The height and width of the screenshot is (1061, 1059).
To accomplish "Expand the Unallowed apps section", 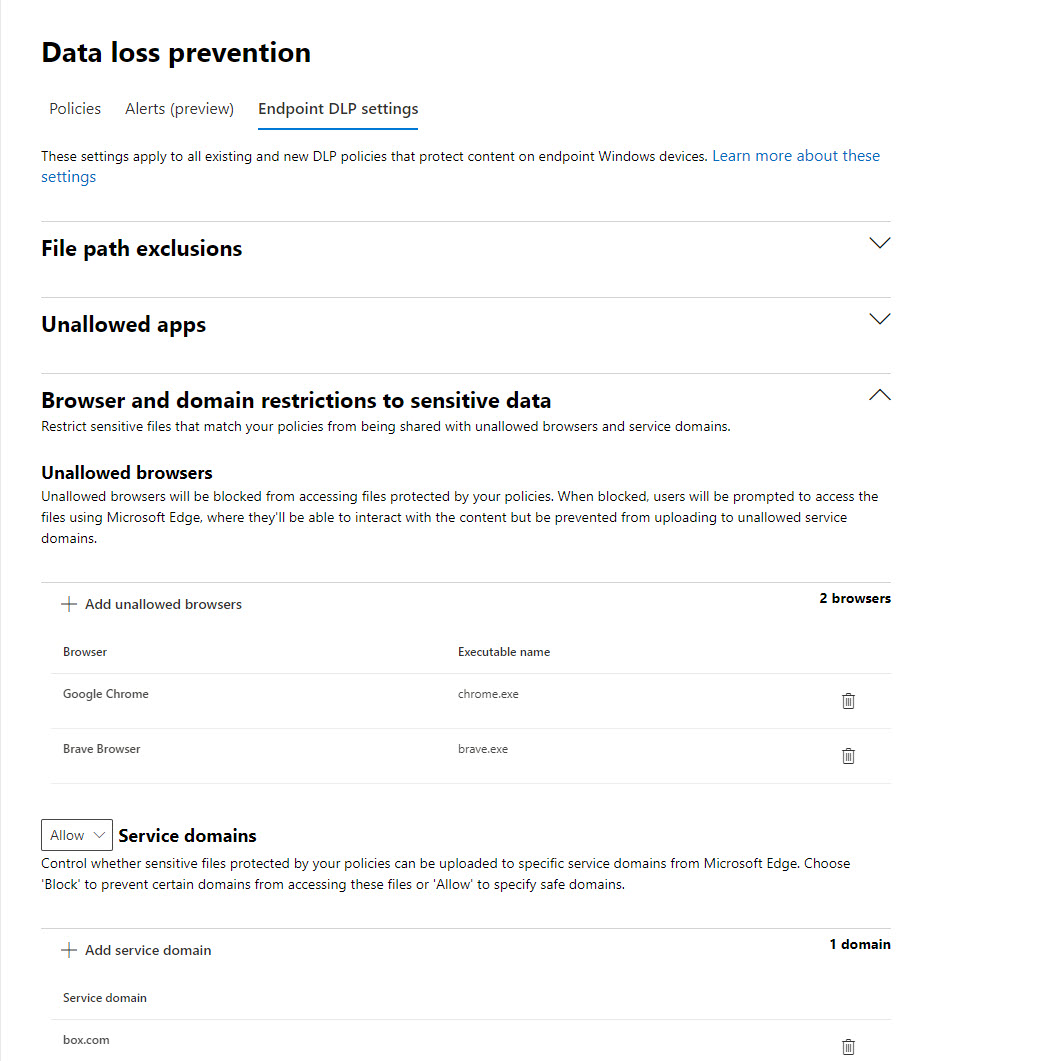I will point(879,319).
